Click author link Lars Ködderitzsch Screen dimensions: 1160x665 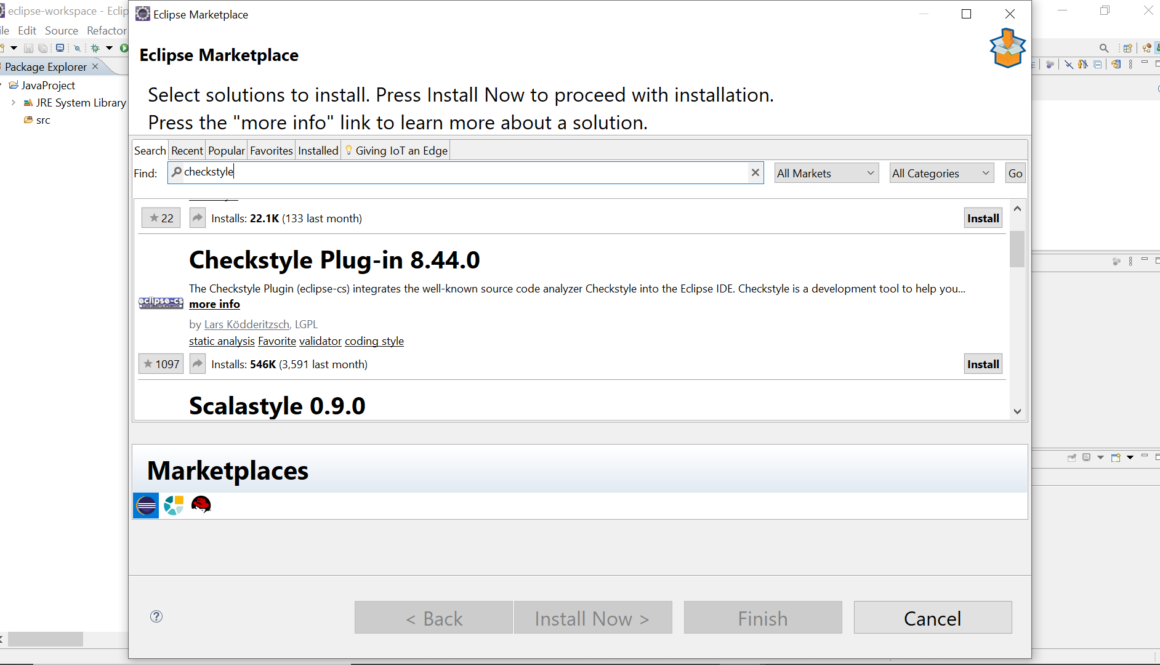pyautogui.click(x=247, y=324)
